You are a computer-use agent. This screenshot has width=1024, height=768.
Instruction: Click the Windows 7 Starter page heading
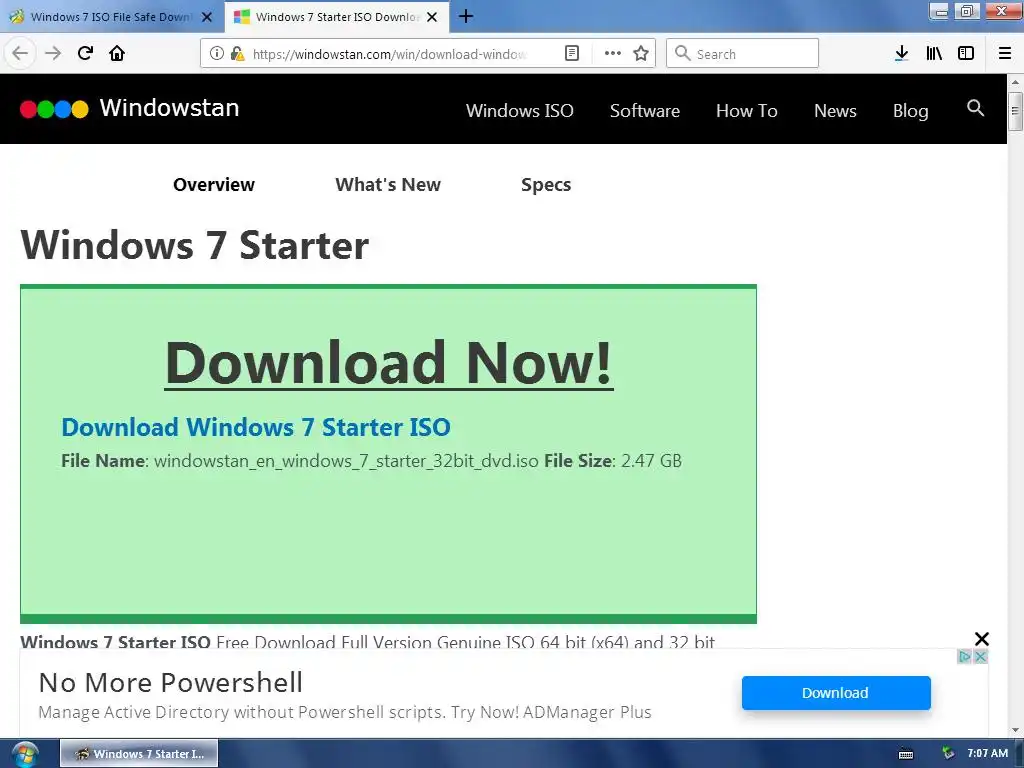[195, 246]
